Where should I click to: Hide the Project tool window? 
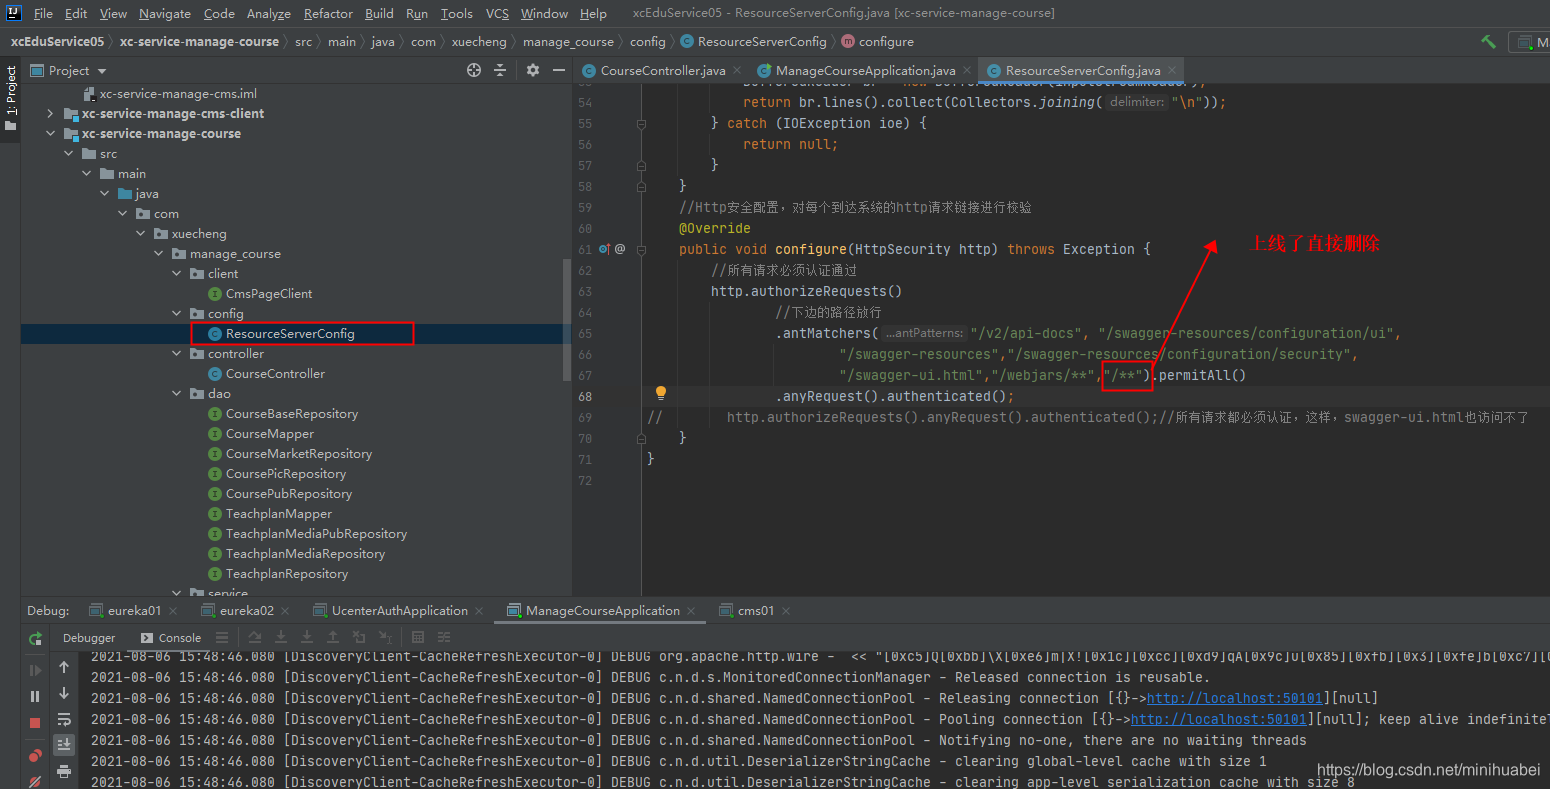558,70
